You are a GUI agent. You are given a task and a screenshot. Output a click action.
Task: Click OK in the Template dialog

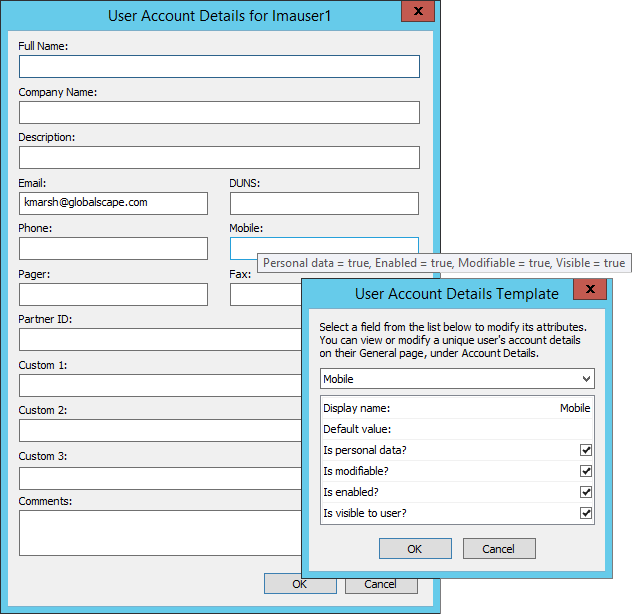click(x=415, y=548)
